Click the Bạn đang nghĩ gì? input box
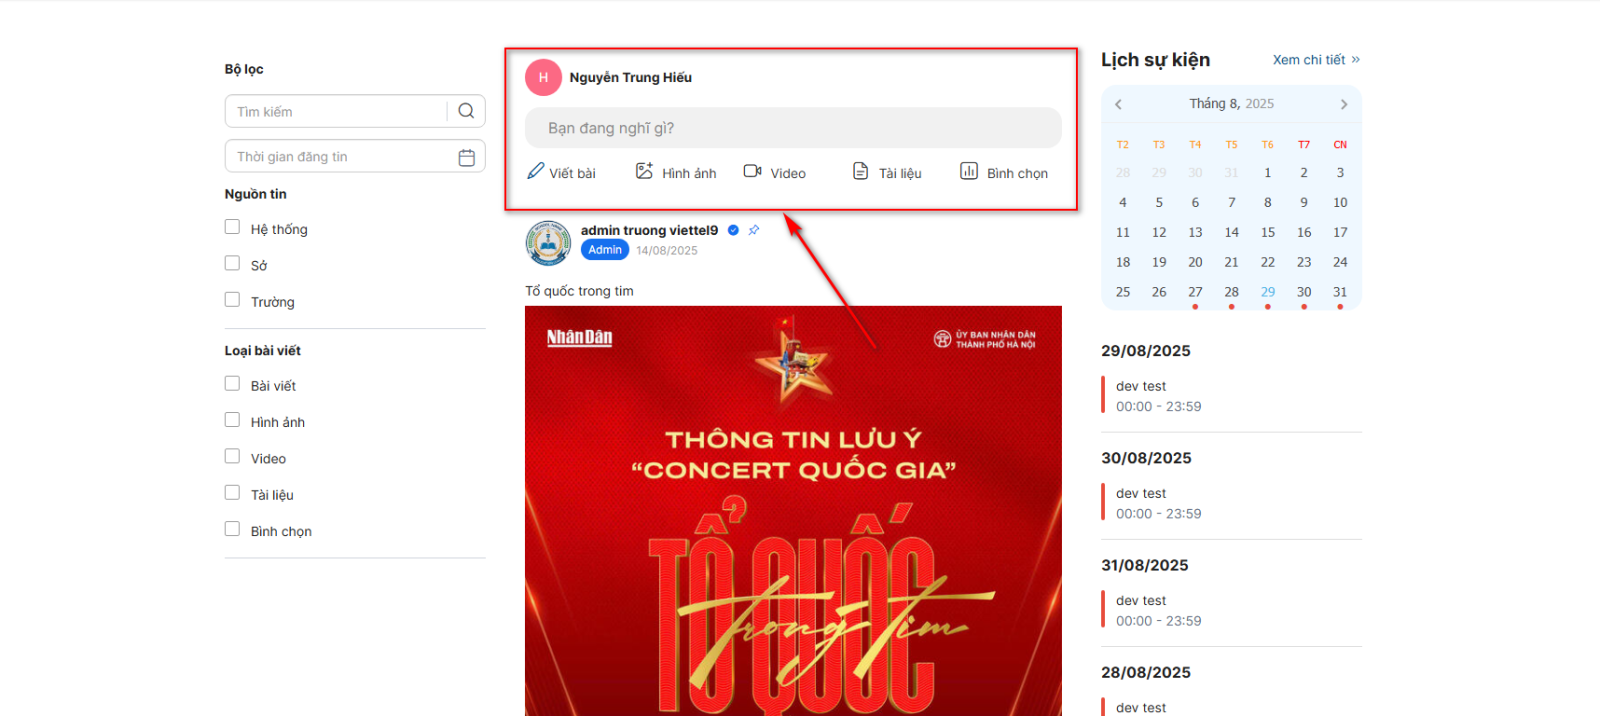Screen dimensions: 1600x716 coord(793,128)
